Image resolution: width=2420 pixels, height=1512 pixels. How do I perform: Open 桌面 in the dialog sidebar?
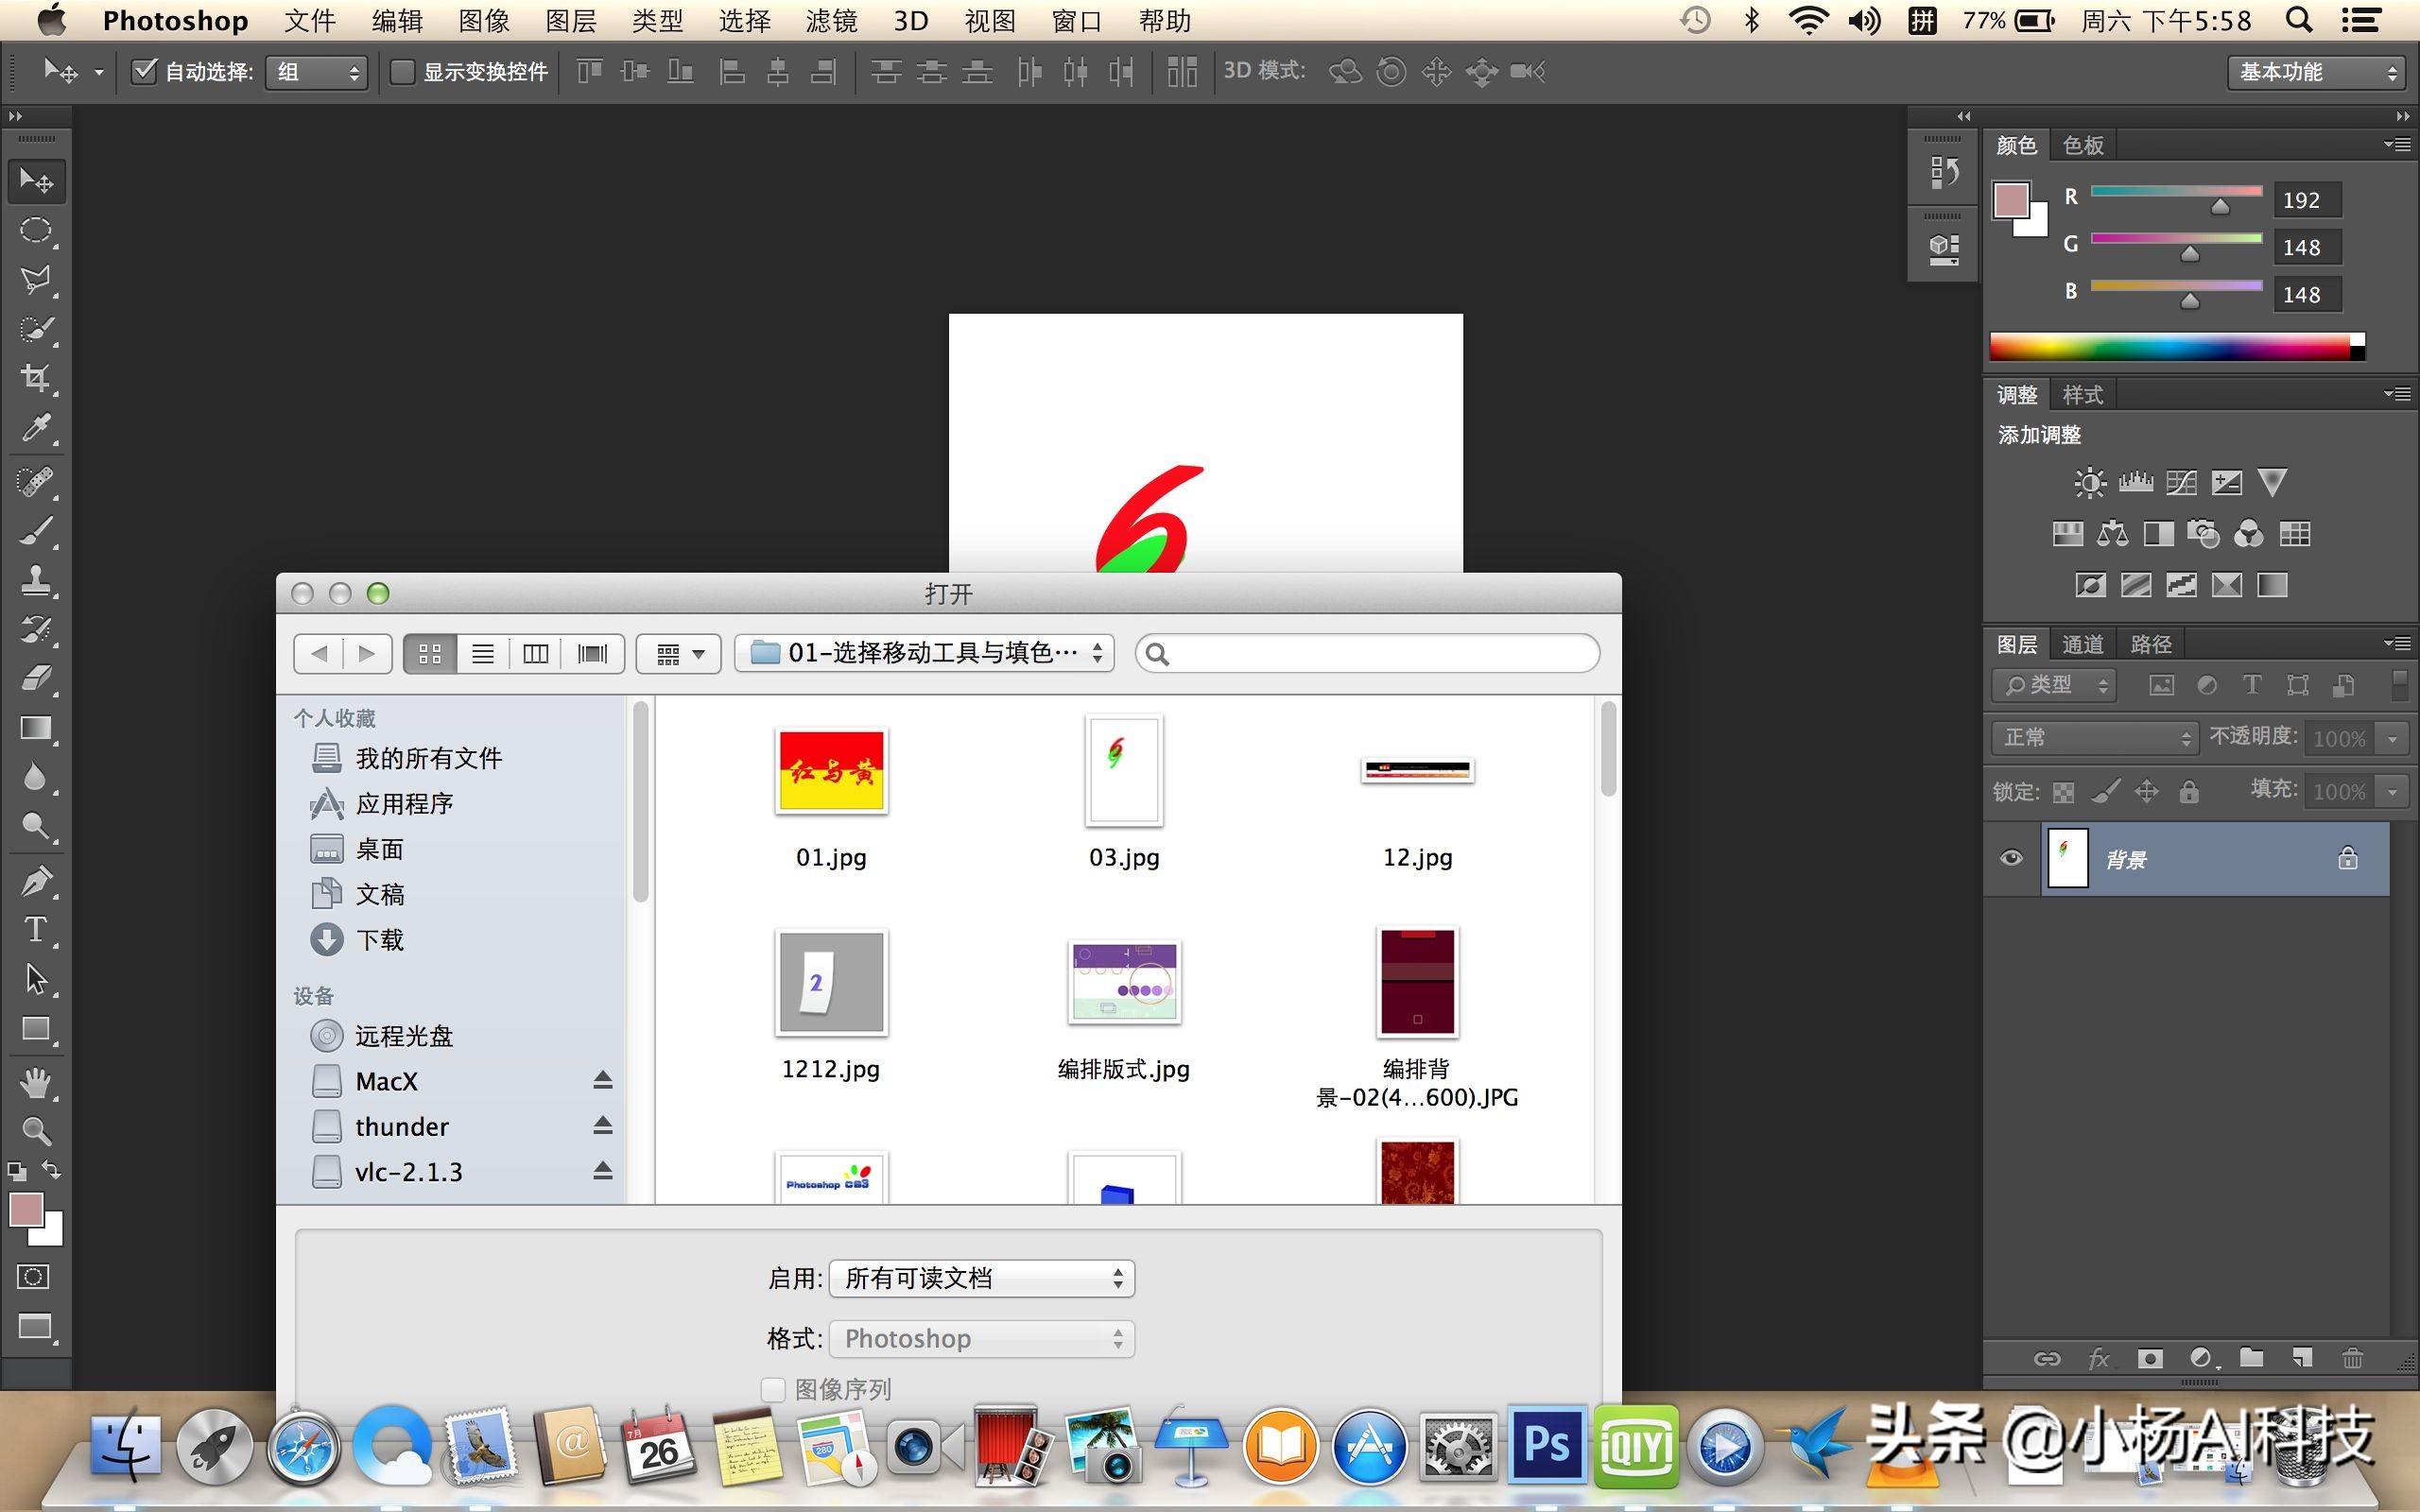[x=379, y=849]
